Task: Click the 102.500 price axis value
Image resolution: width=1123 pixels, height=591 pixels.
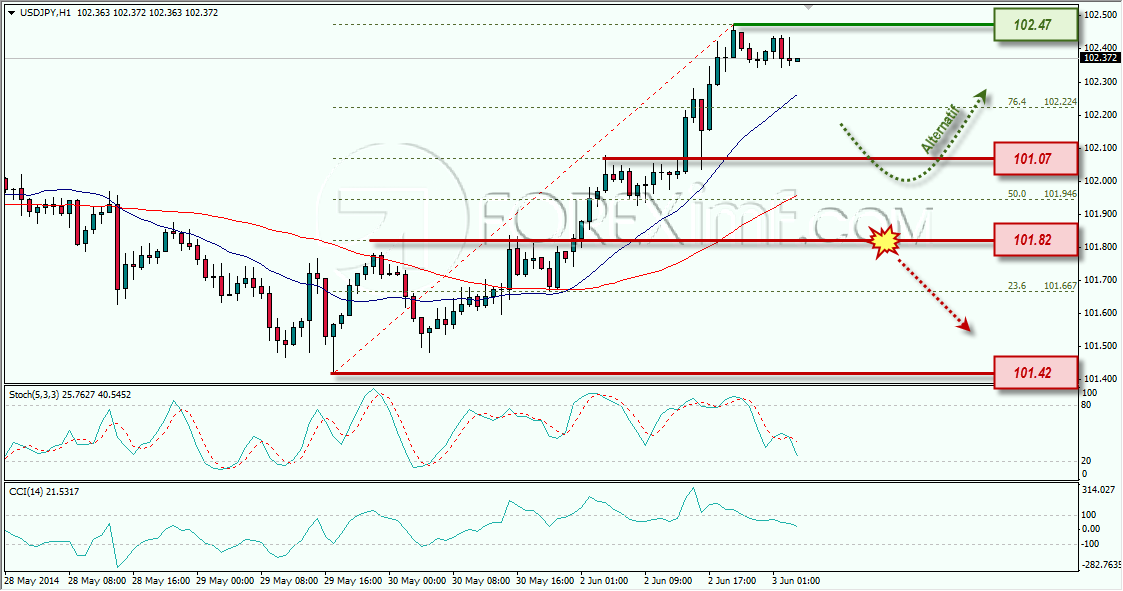Action: tap(1101, 14)
